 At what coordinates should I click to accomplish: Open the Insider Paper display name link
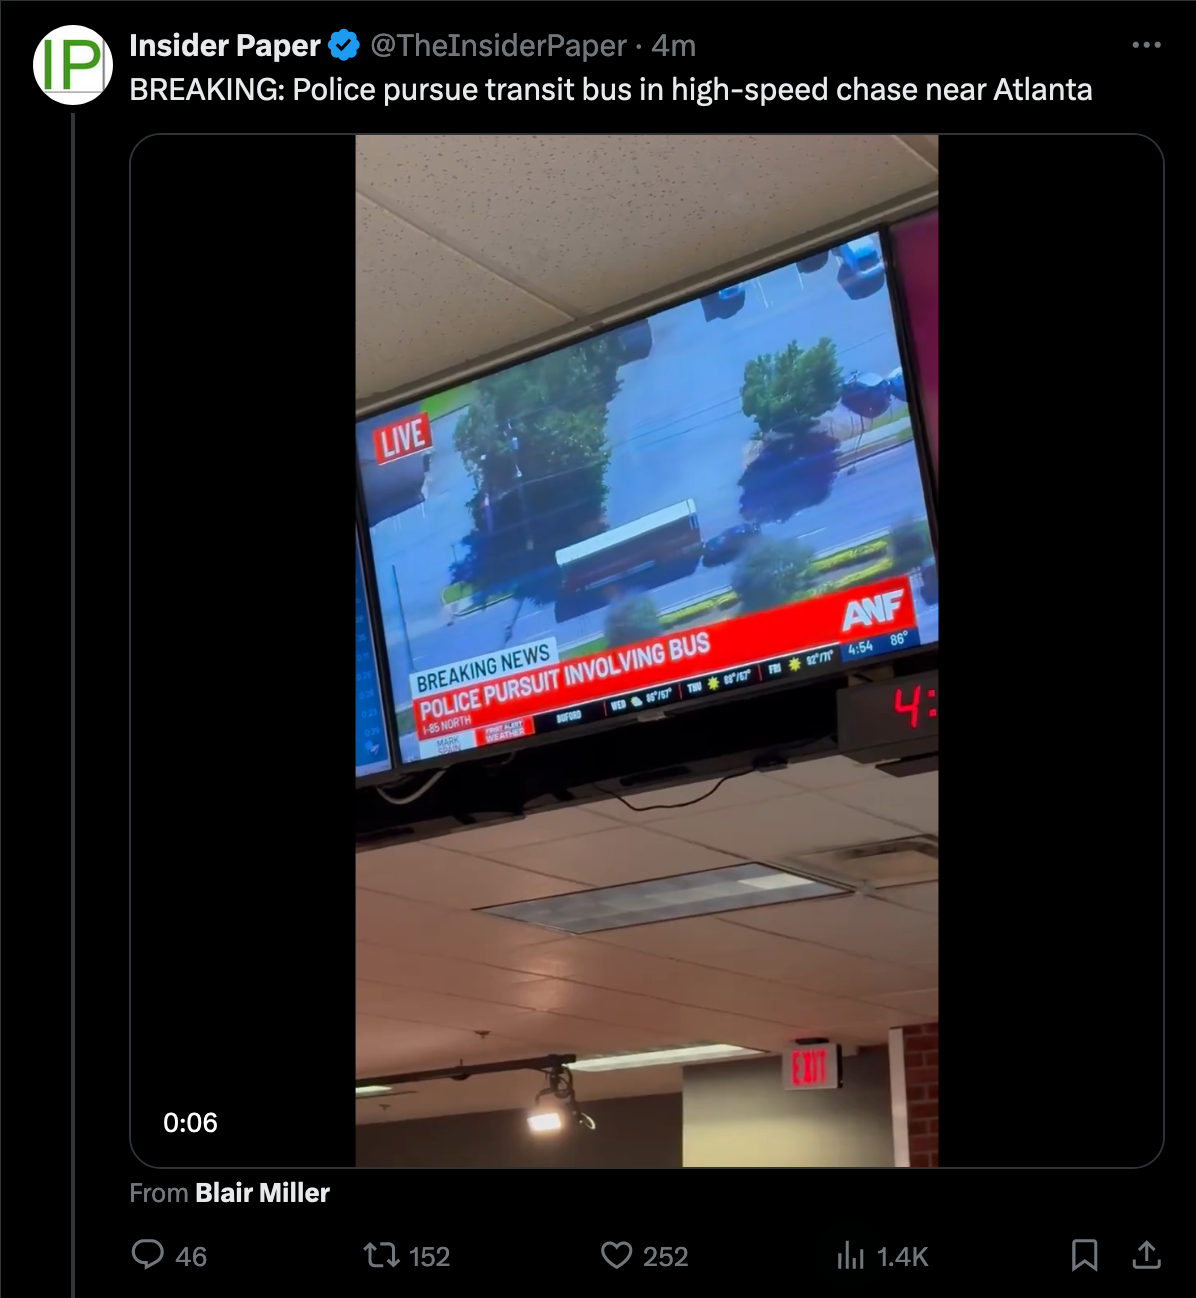pos(225,45)
